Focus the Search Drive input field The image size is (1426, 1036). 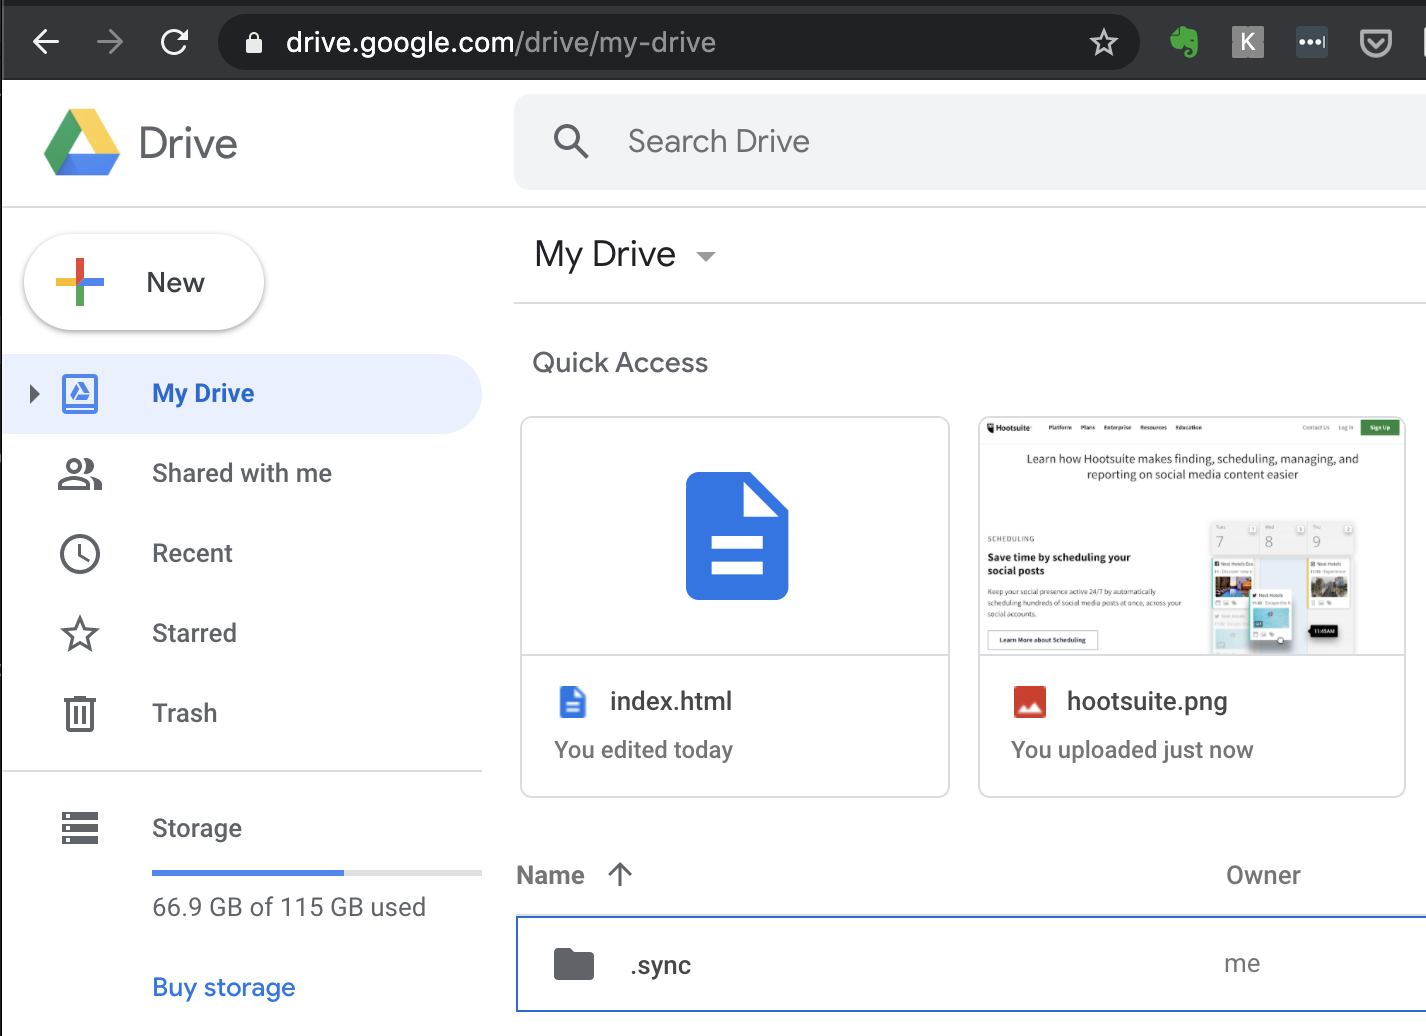970,141
